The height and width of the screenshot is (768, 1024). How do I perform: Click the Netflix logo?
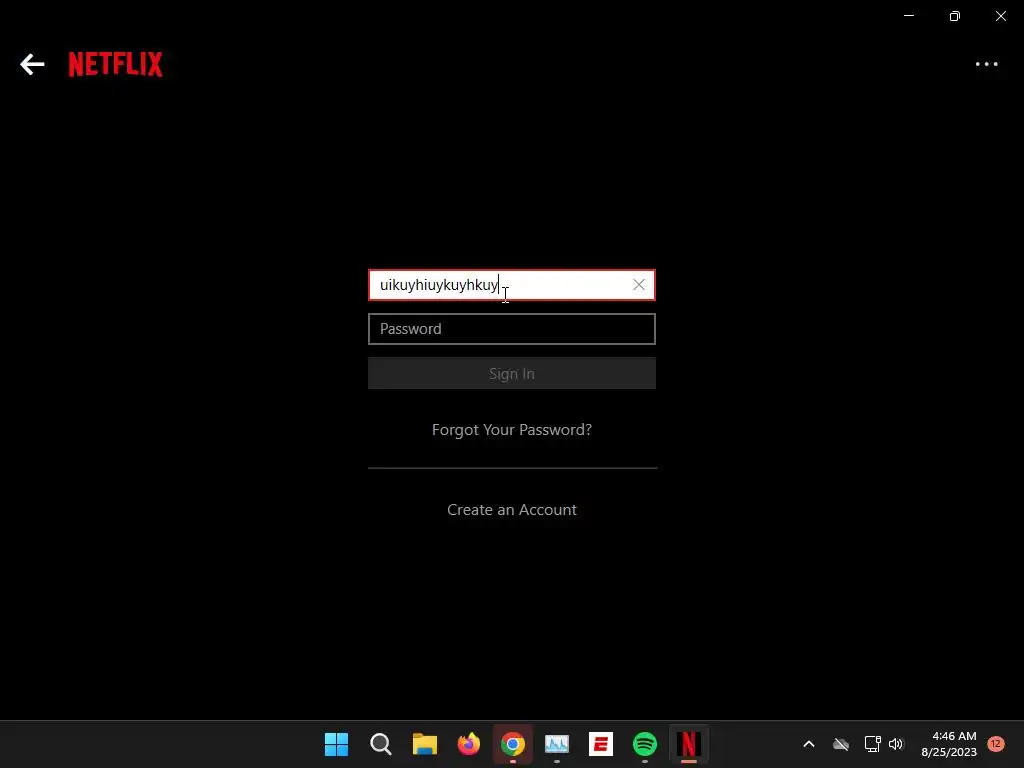pyautogui.click(x=116, y=64)
